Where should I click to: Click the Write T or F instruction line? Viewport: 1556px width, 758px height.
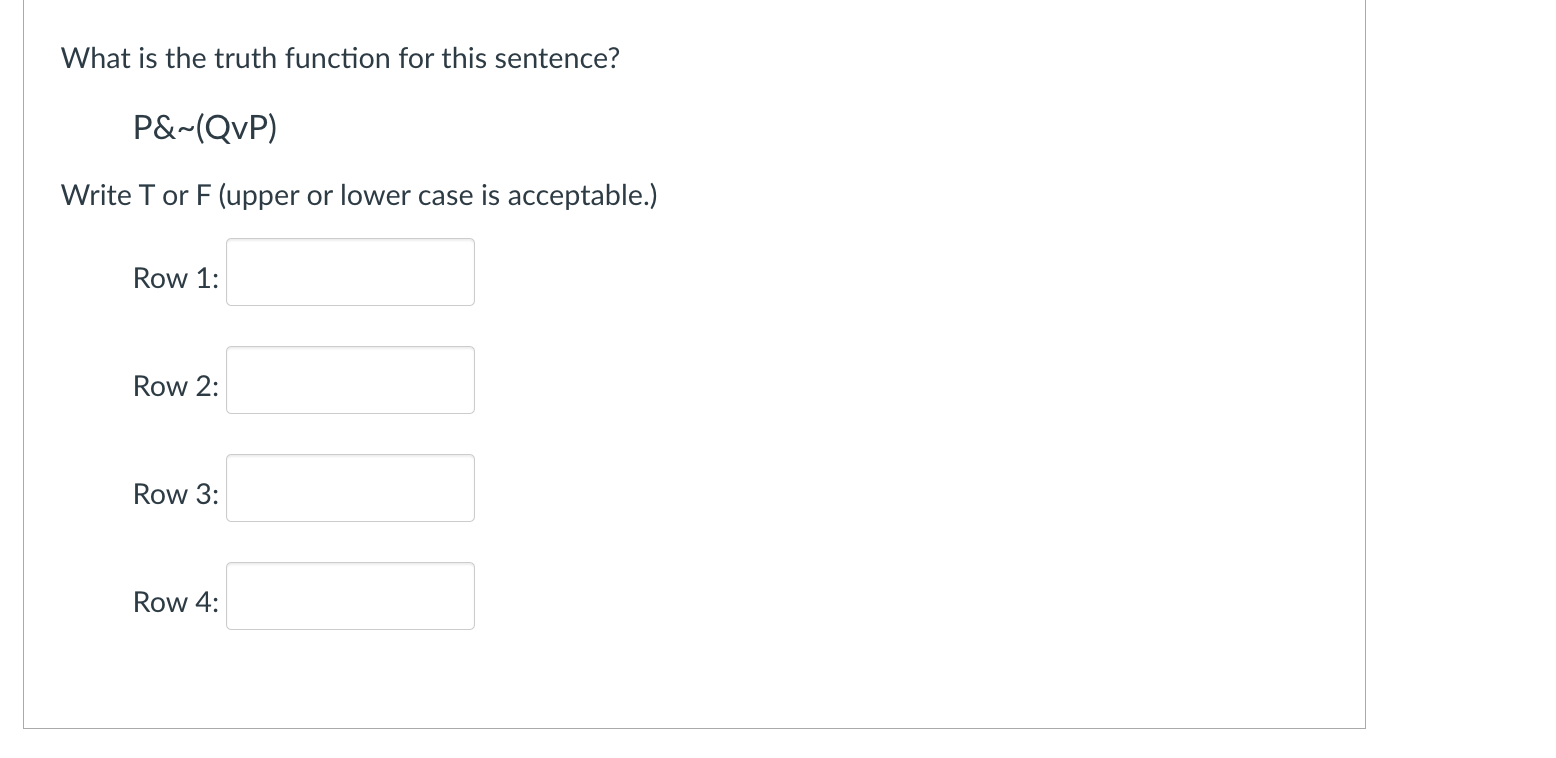point(358,195)
